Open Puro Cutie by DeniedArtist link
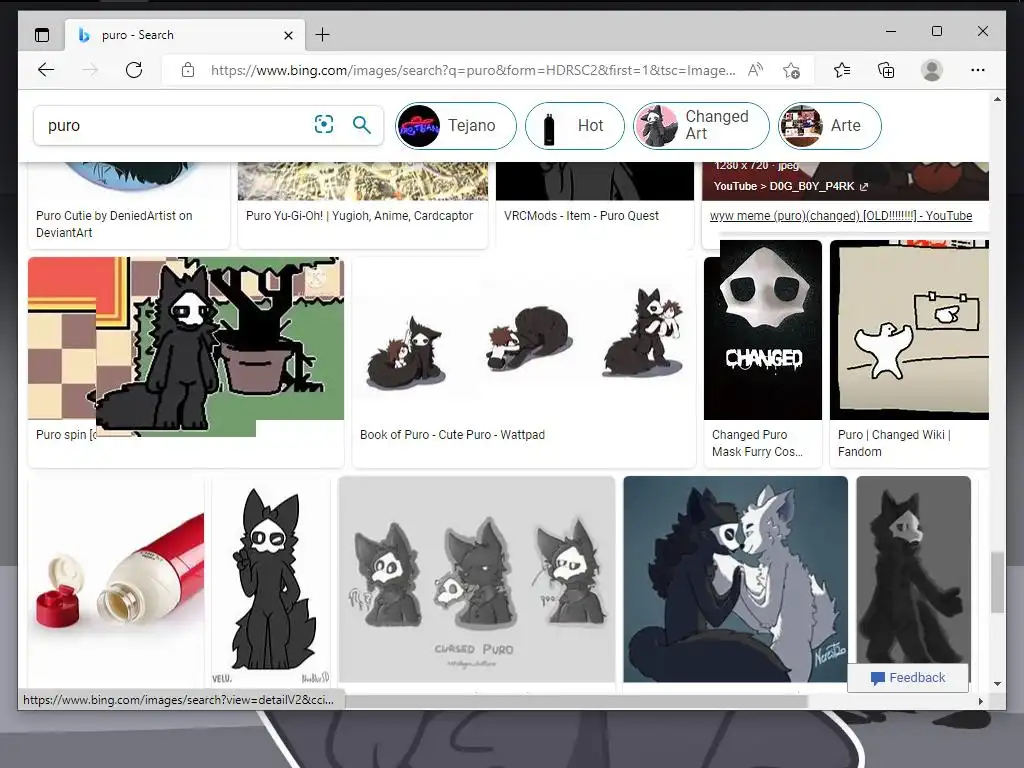Image resolution: width=1024 pixels, height=768 pixels. point(114,224)
